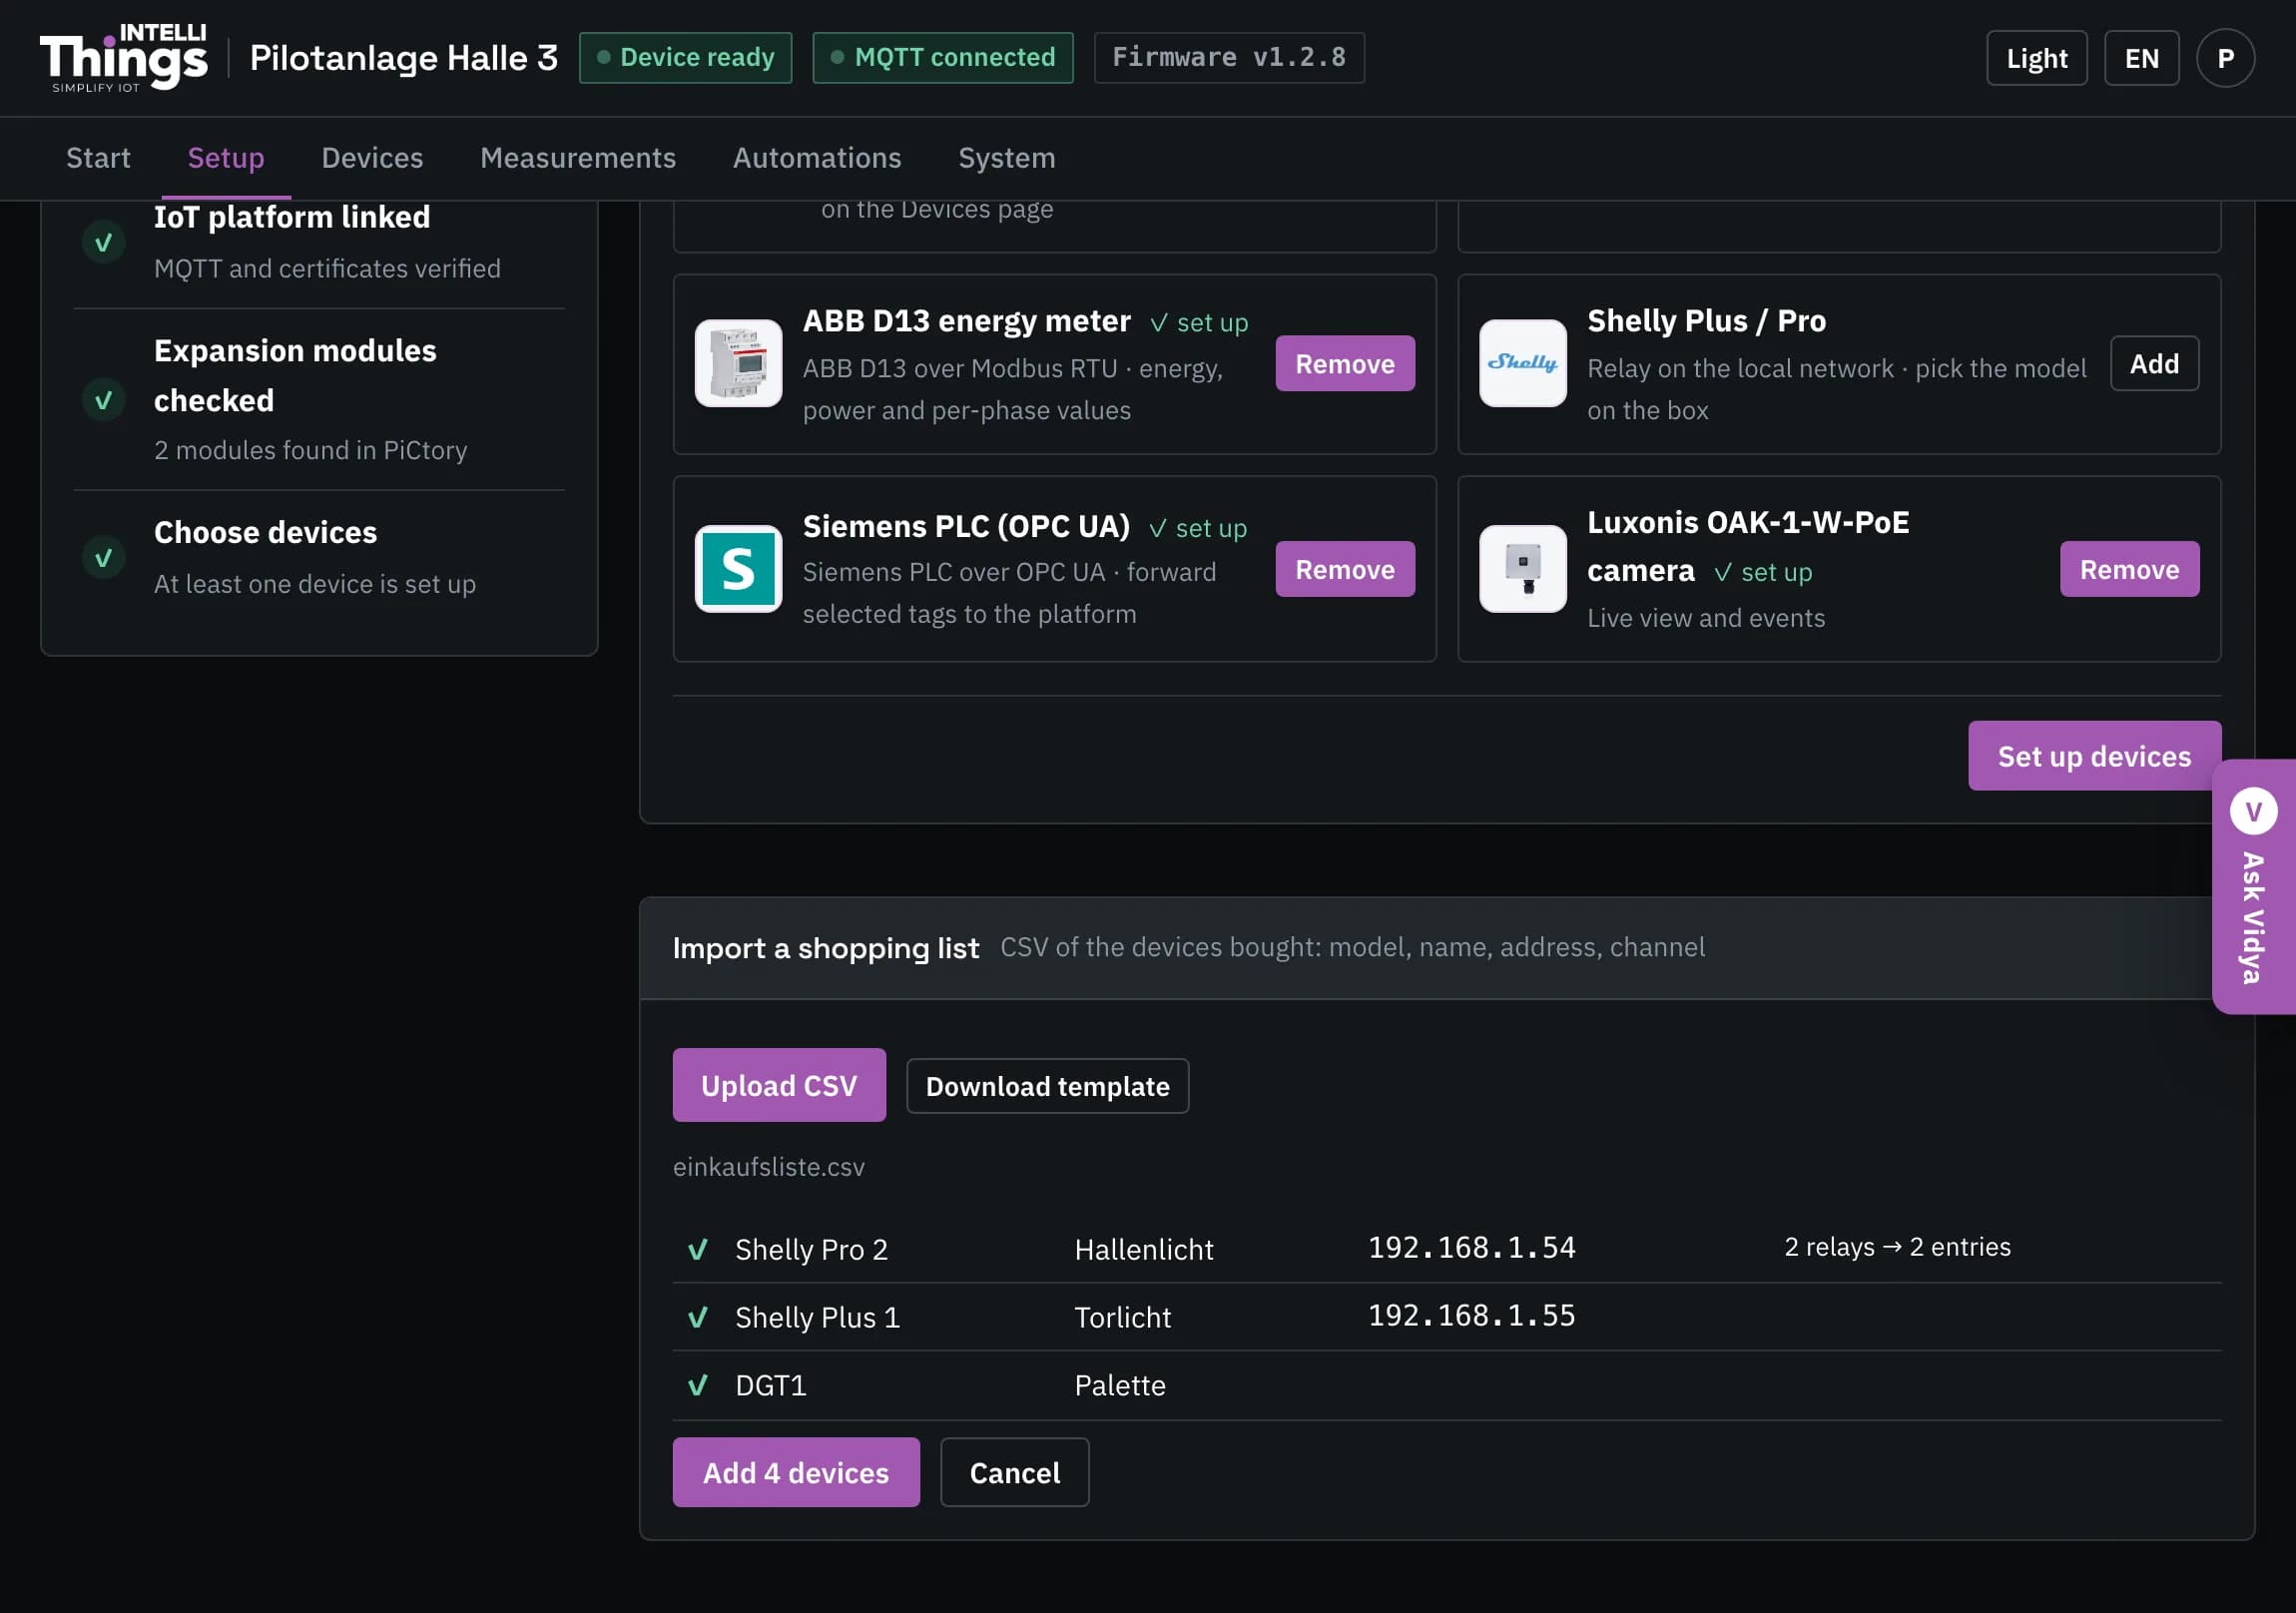2296x1613 pixels.
Task: Click the Firmware v1.2.8 badge
Action: pos(1229,57)
